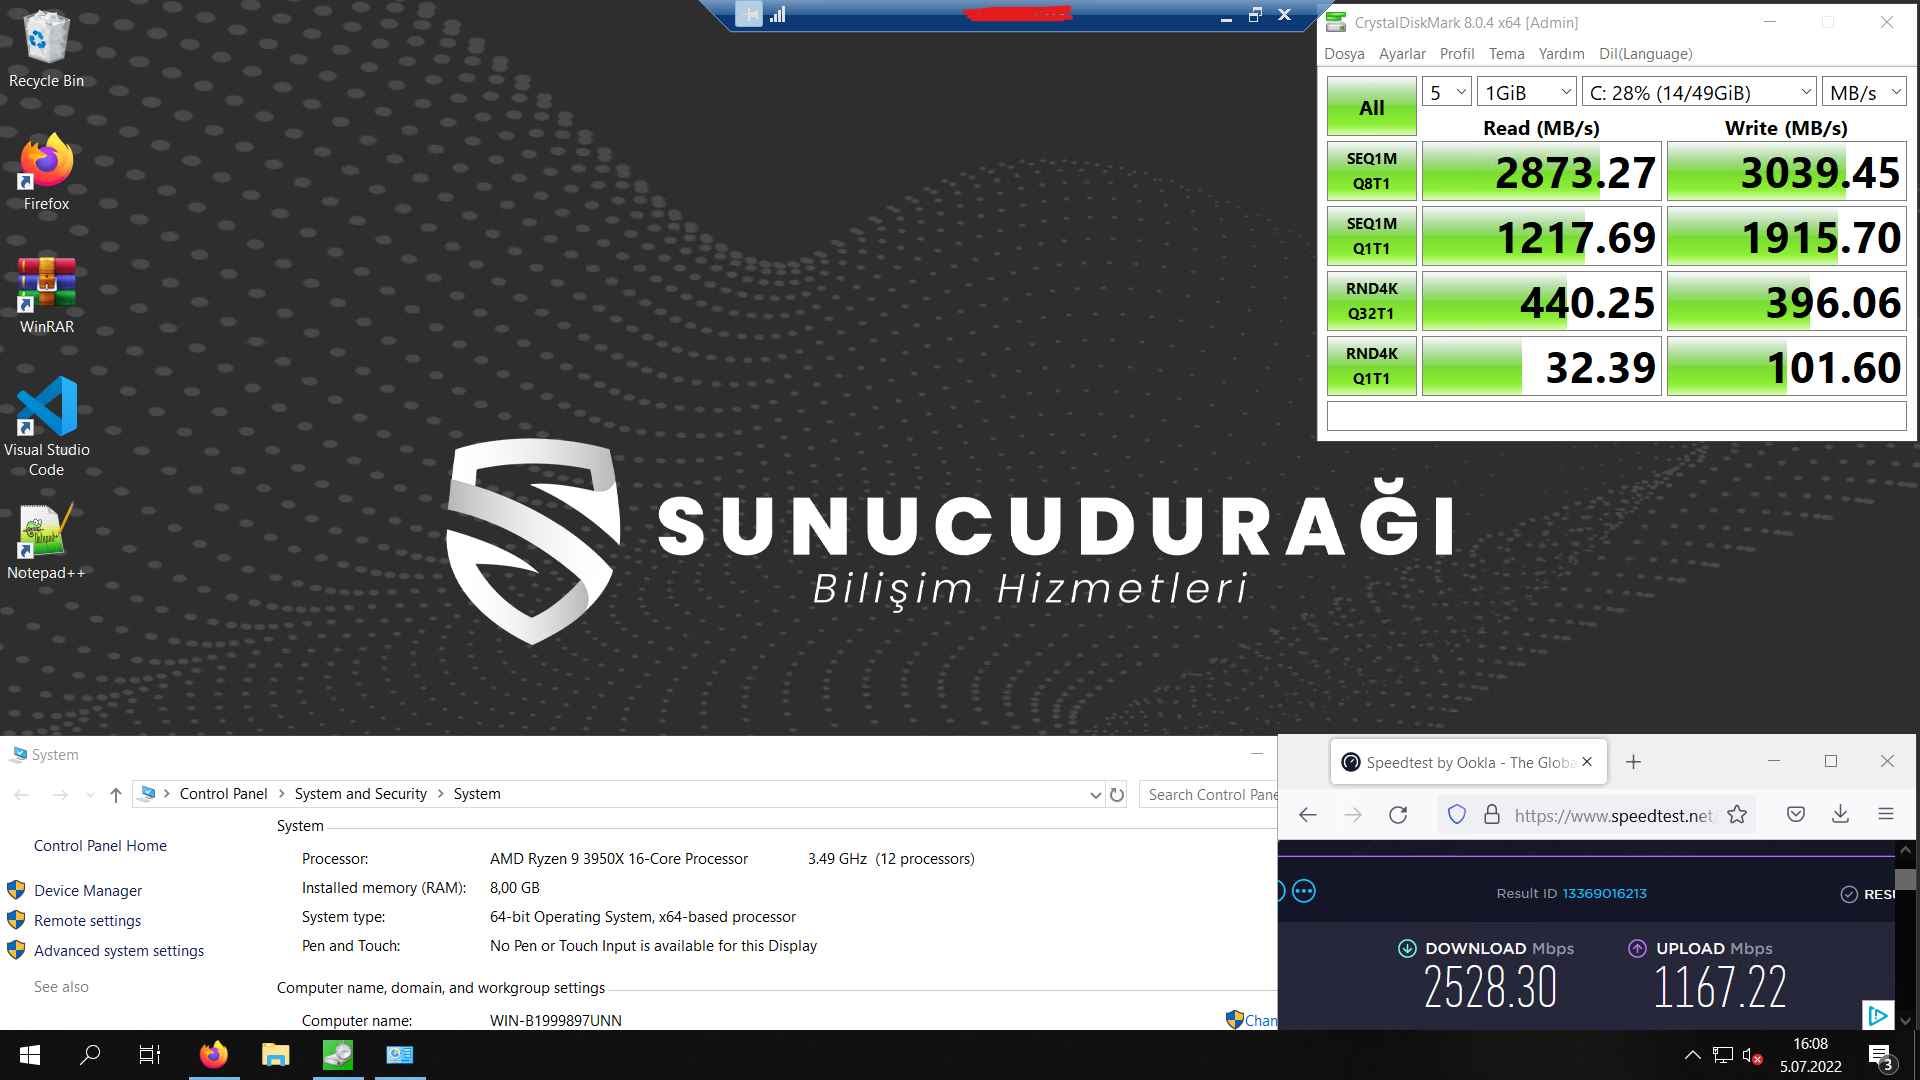The height and width of the screenshot is (1080, 1920).
Task: Open the Dosya menu in CrystalDiskMark
Action: point(1344,54)
